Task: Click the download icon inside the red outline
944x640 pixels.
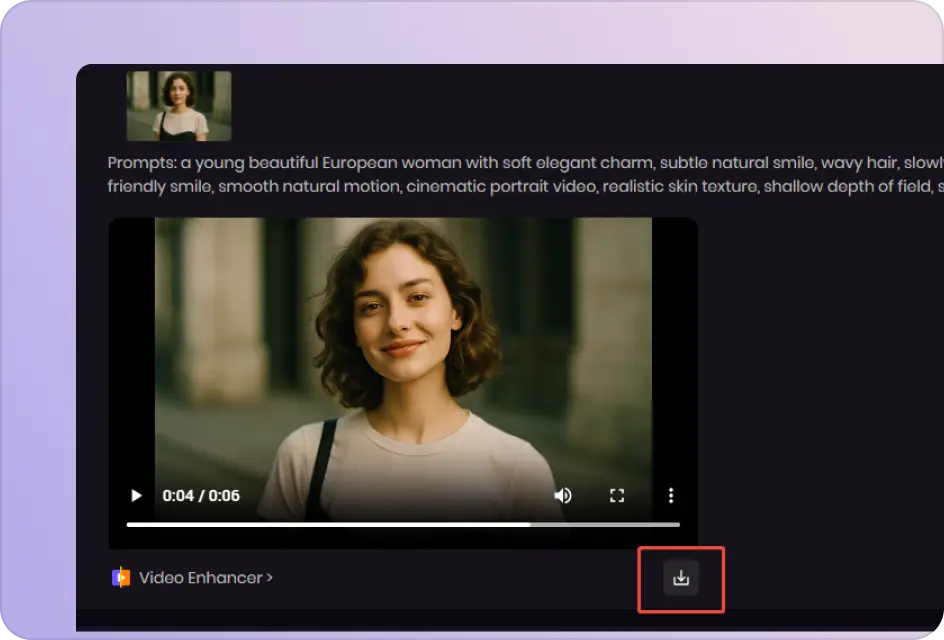Action: (681, 578)
